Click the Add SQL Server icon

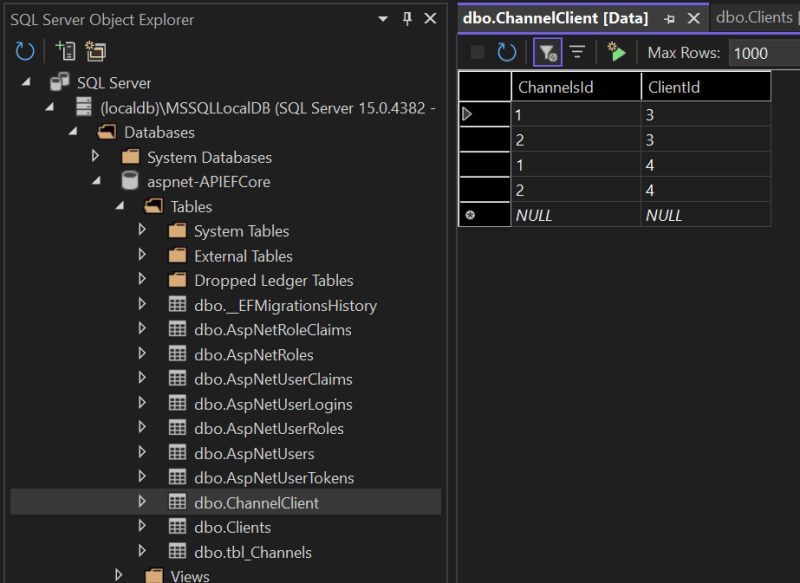click(x=66, y=52)
